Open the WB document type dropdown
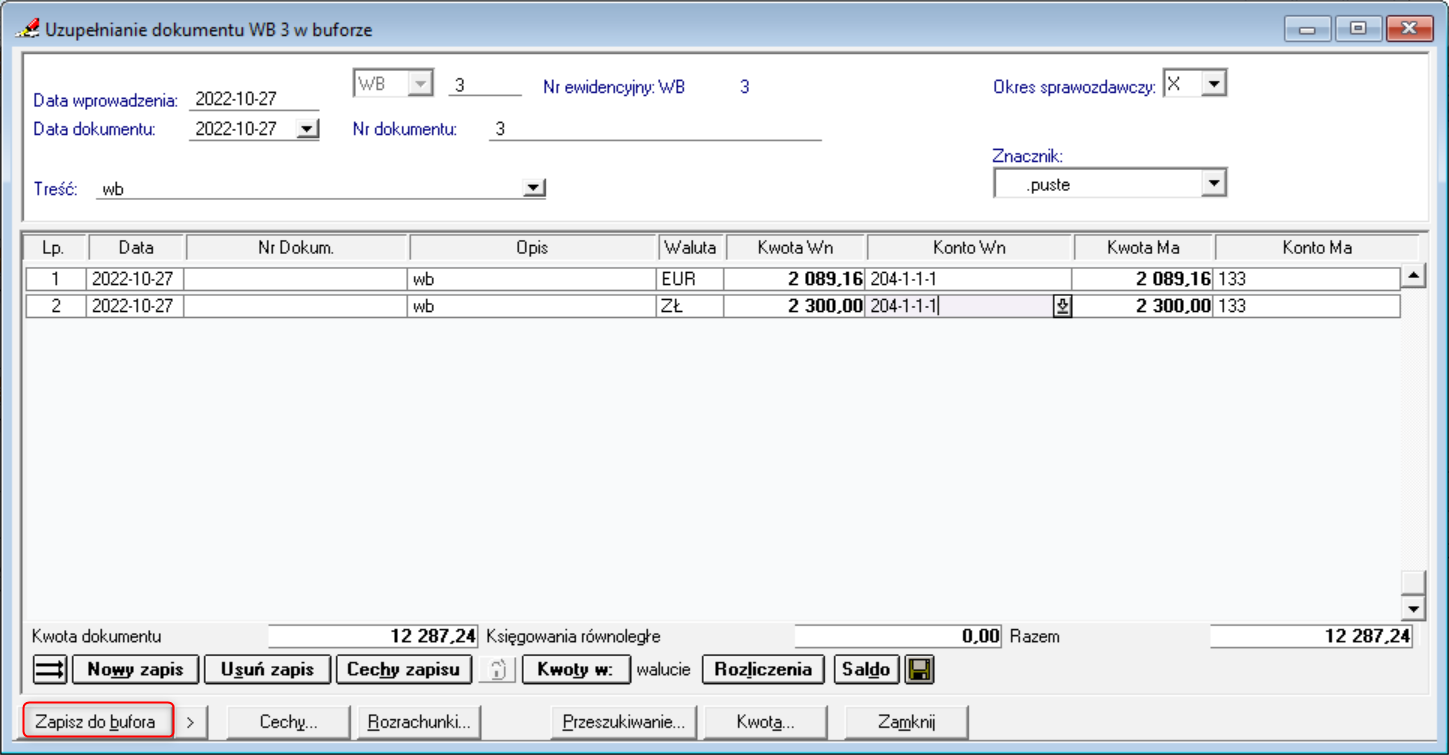The image size is (1449, 755). point(421,85)
